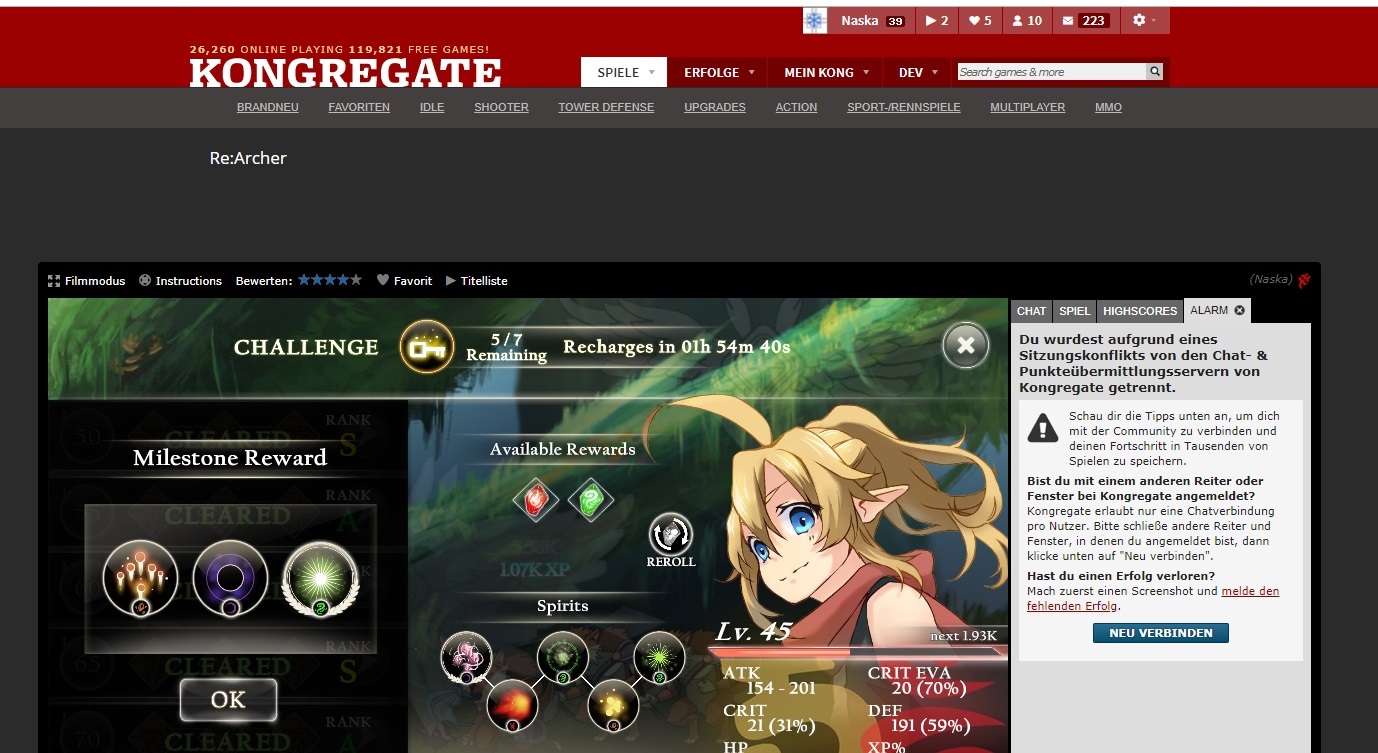Open the Naska user avatar
Image resolution: width=1378 pixels, height=753 pixels.
click(815, 20)
